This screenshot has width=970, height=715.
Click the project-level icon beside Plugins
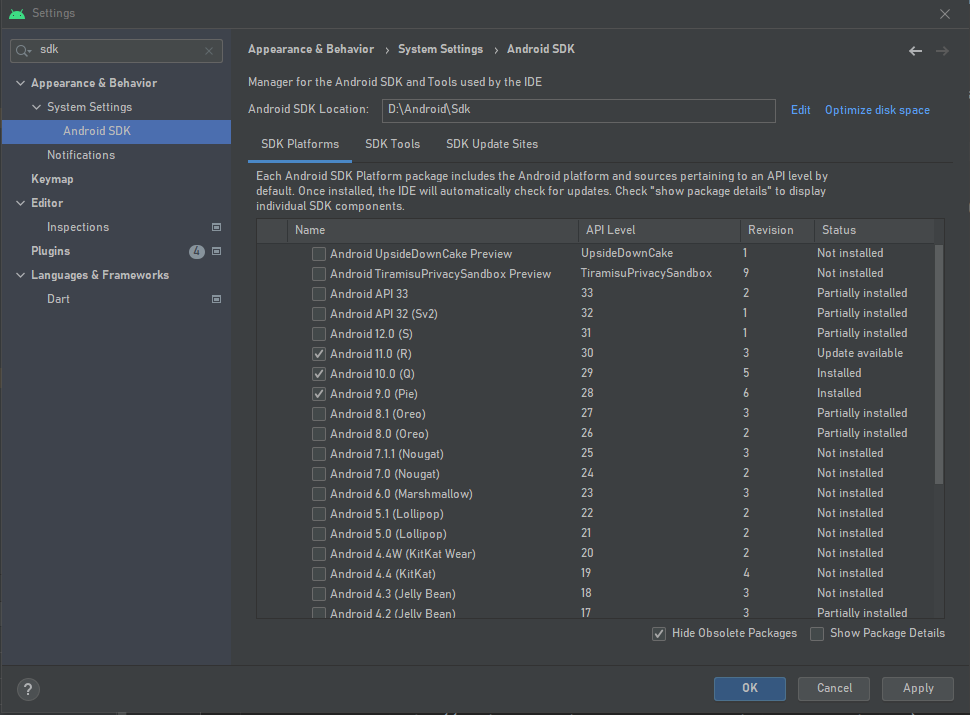pyautogui.click(x=217, y=251)
